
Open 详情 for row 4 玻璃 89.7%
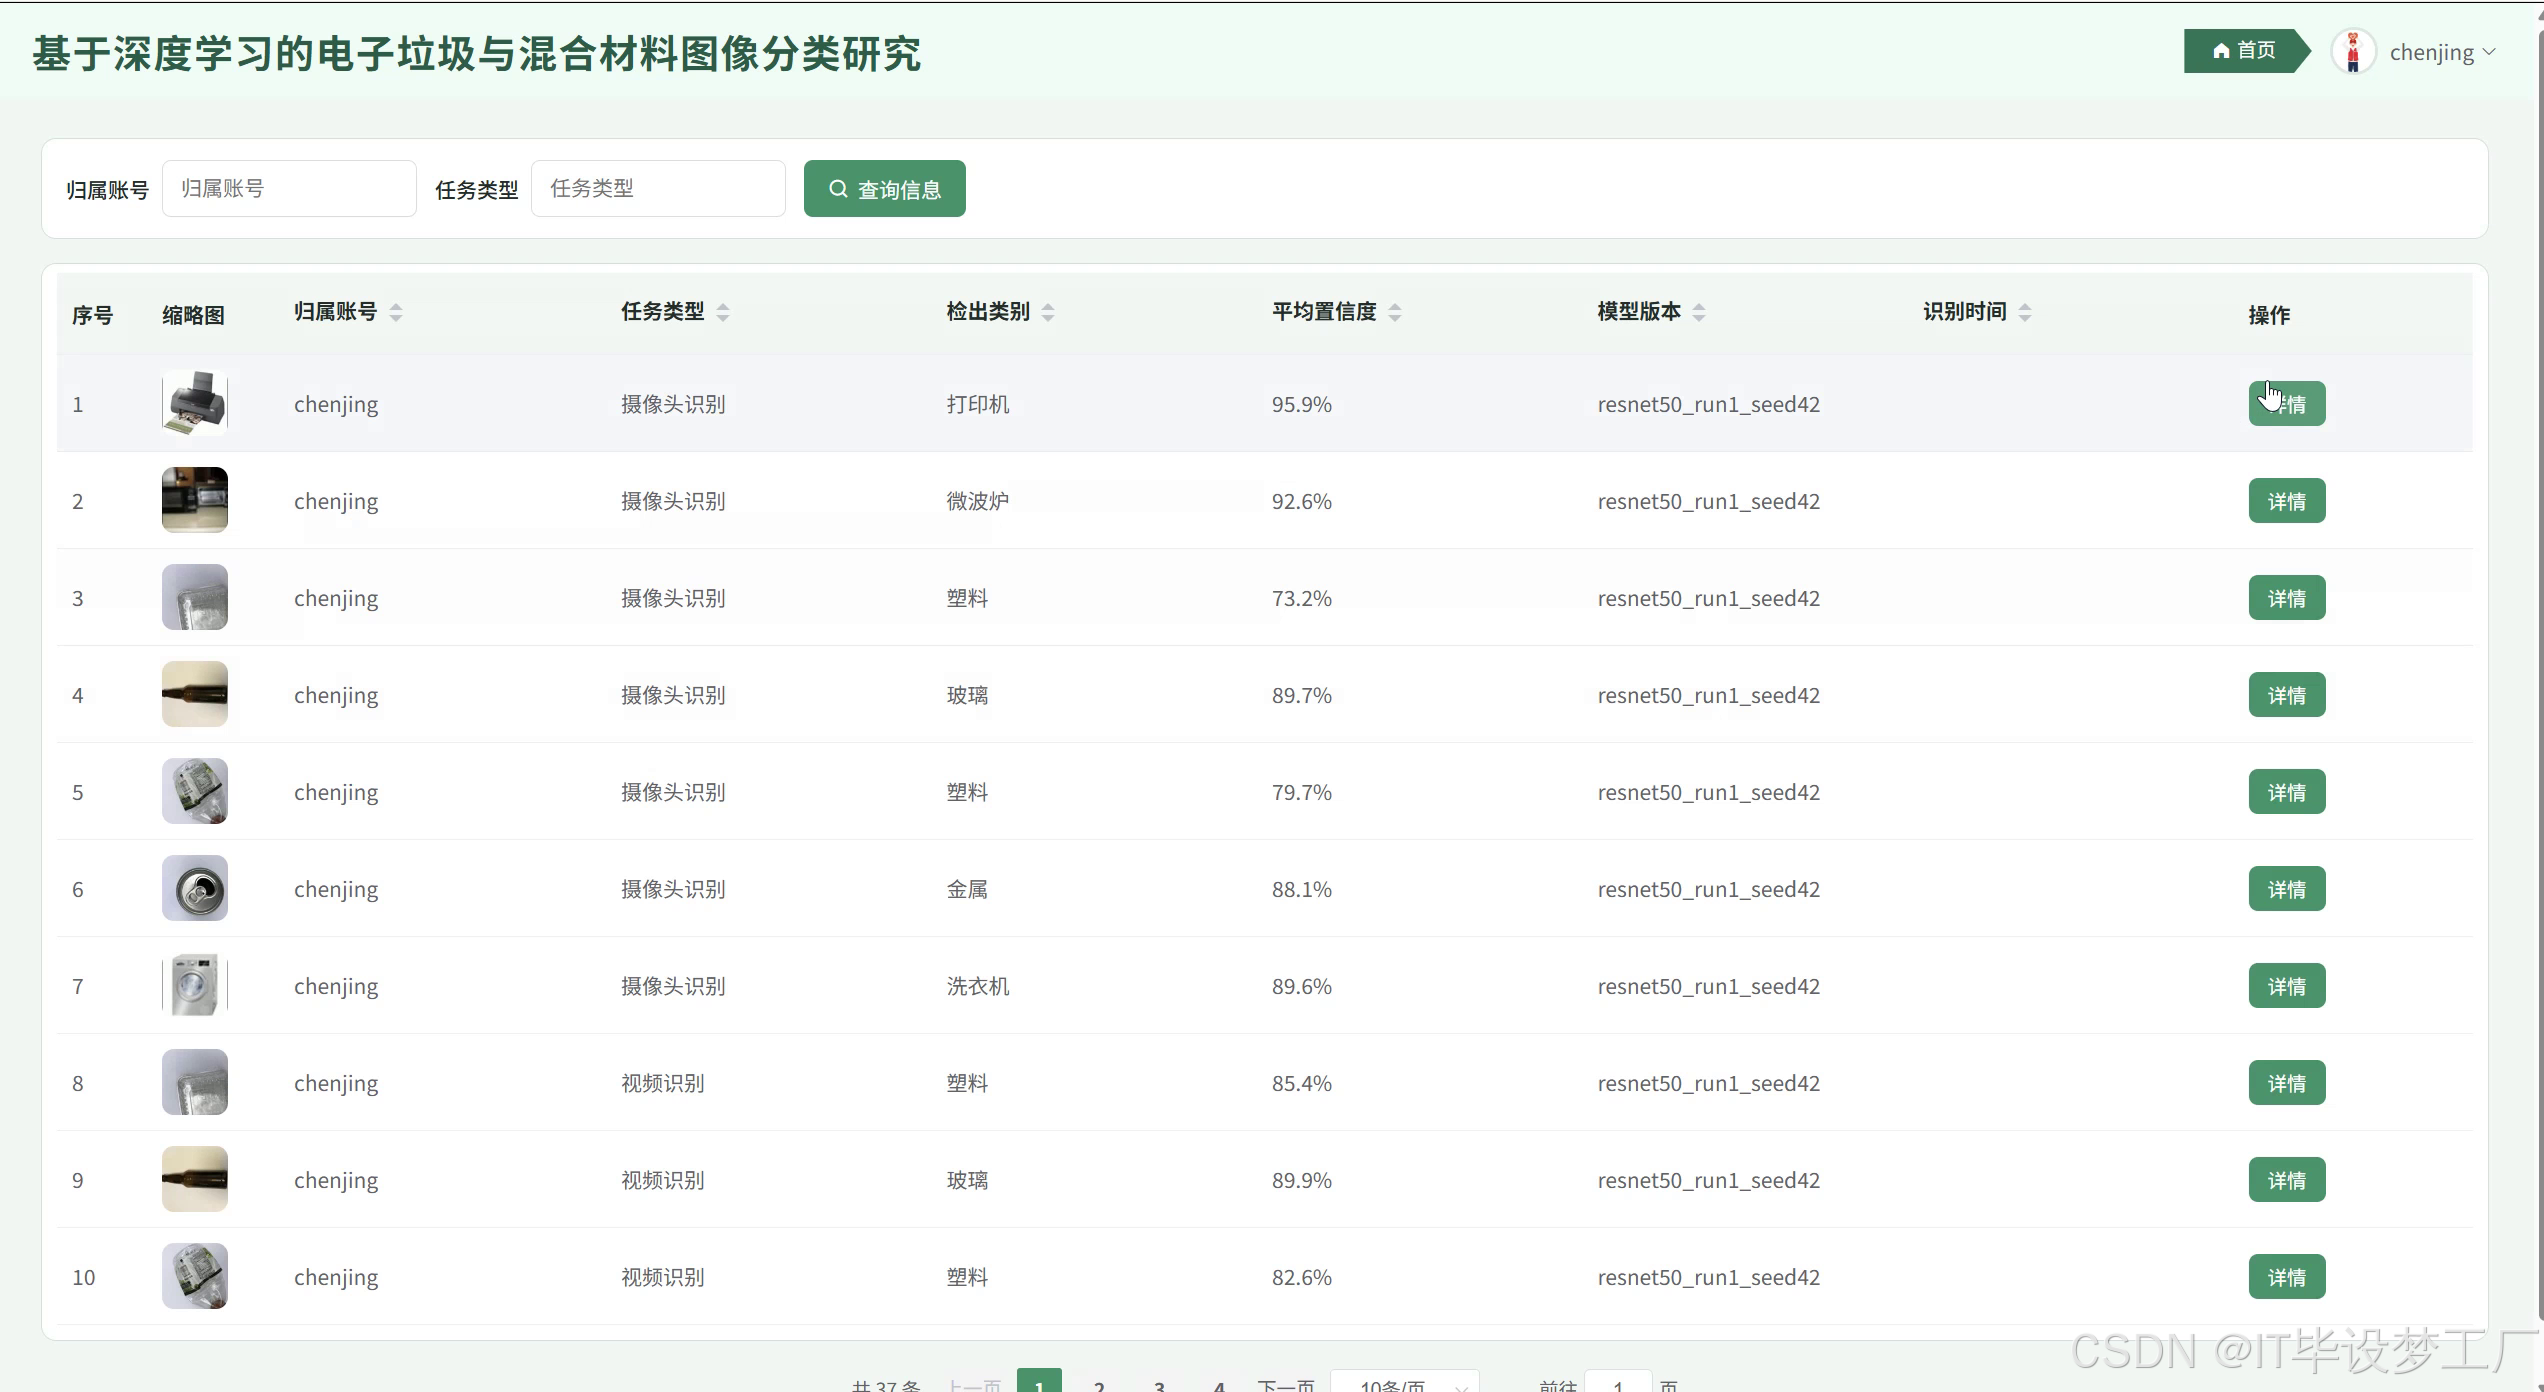(x=2287, y=695)
